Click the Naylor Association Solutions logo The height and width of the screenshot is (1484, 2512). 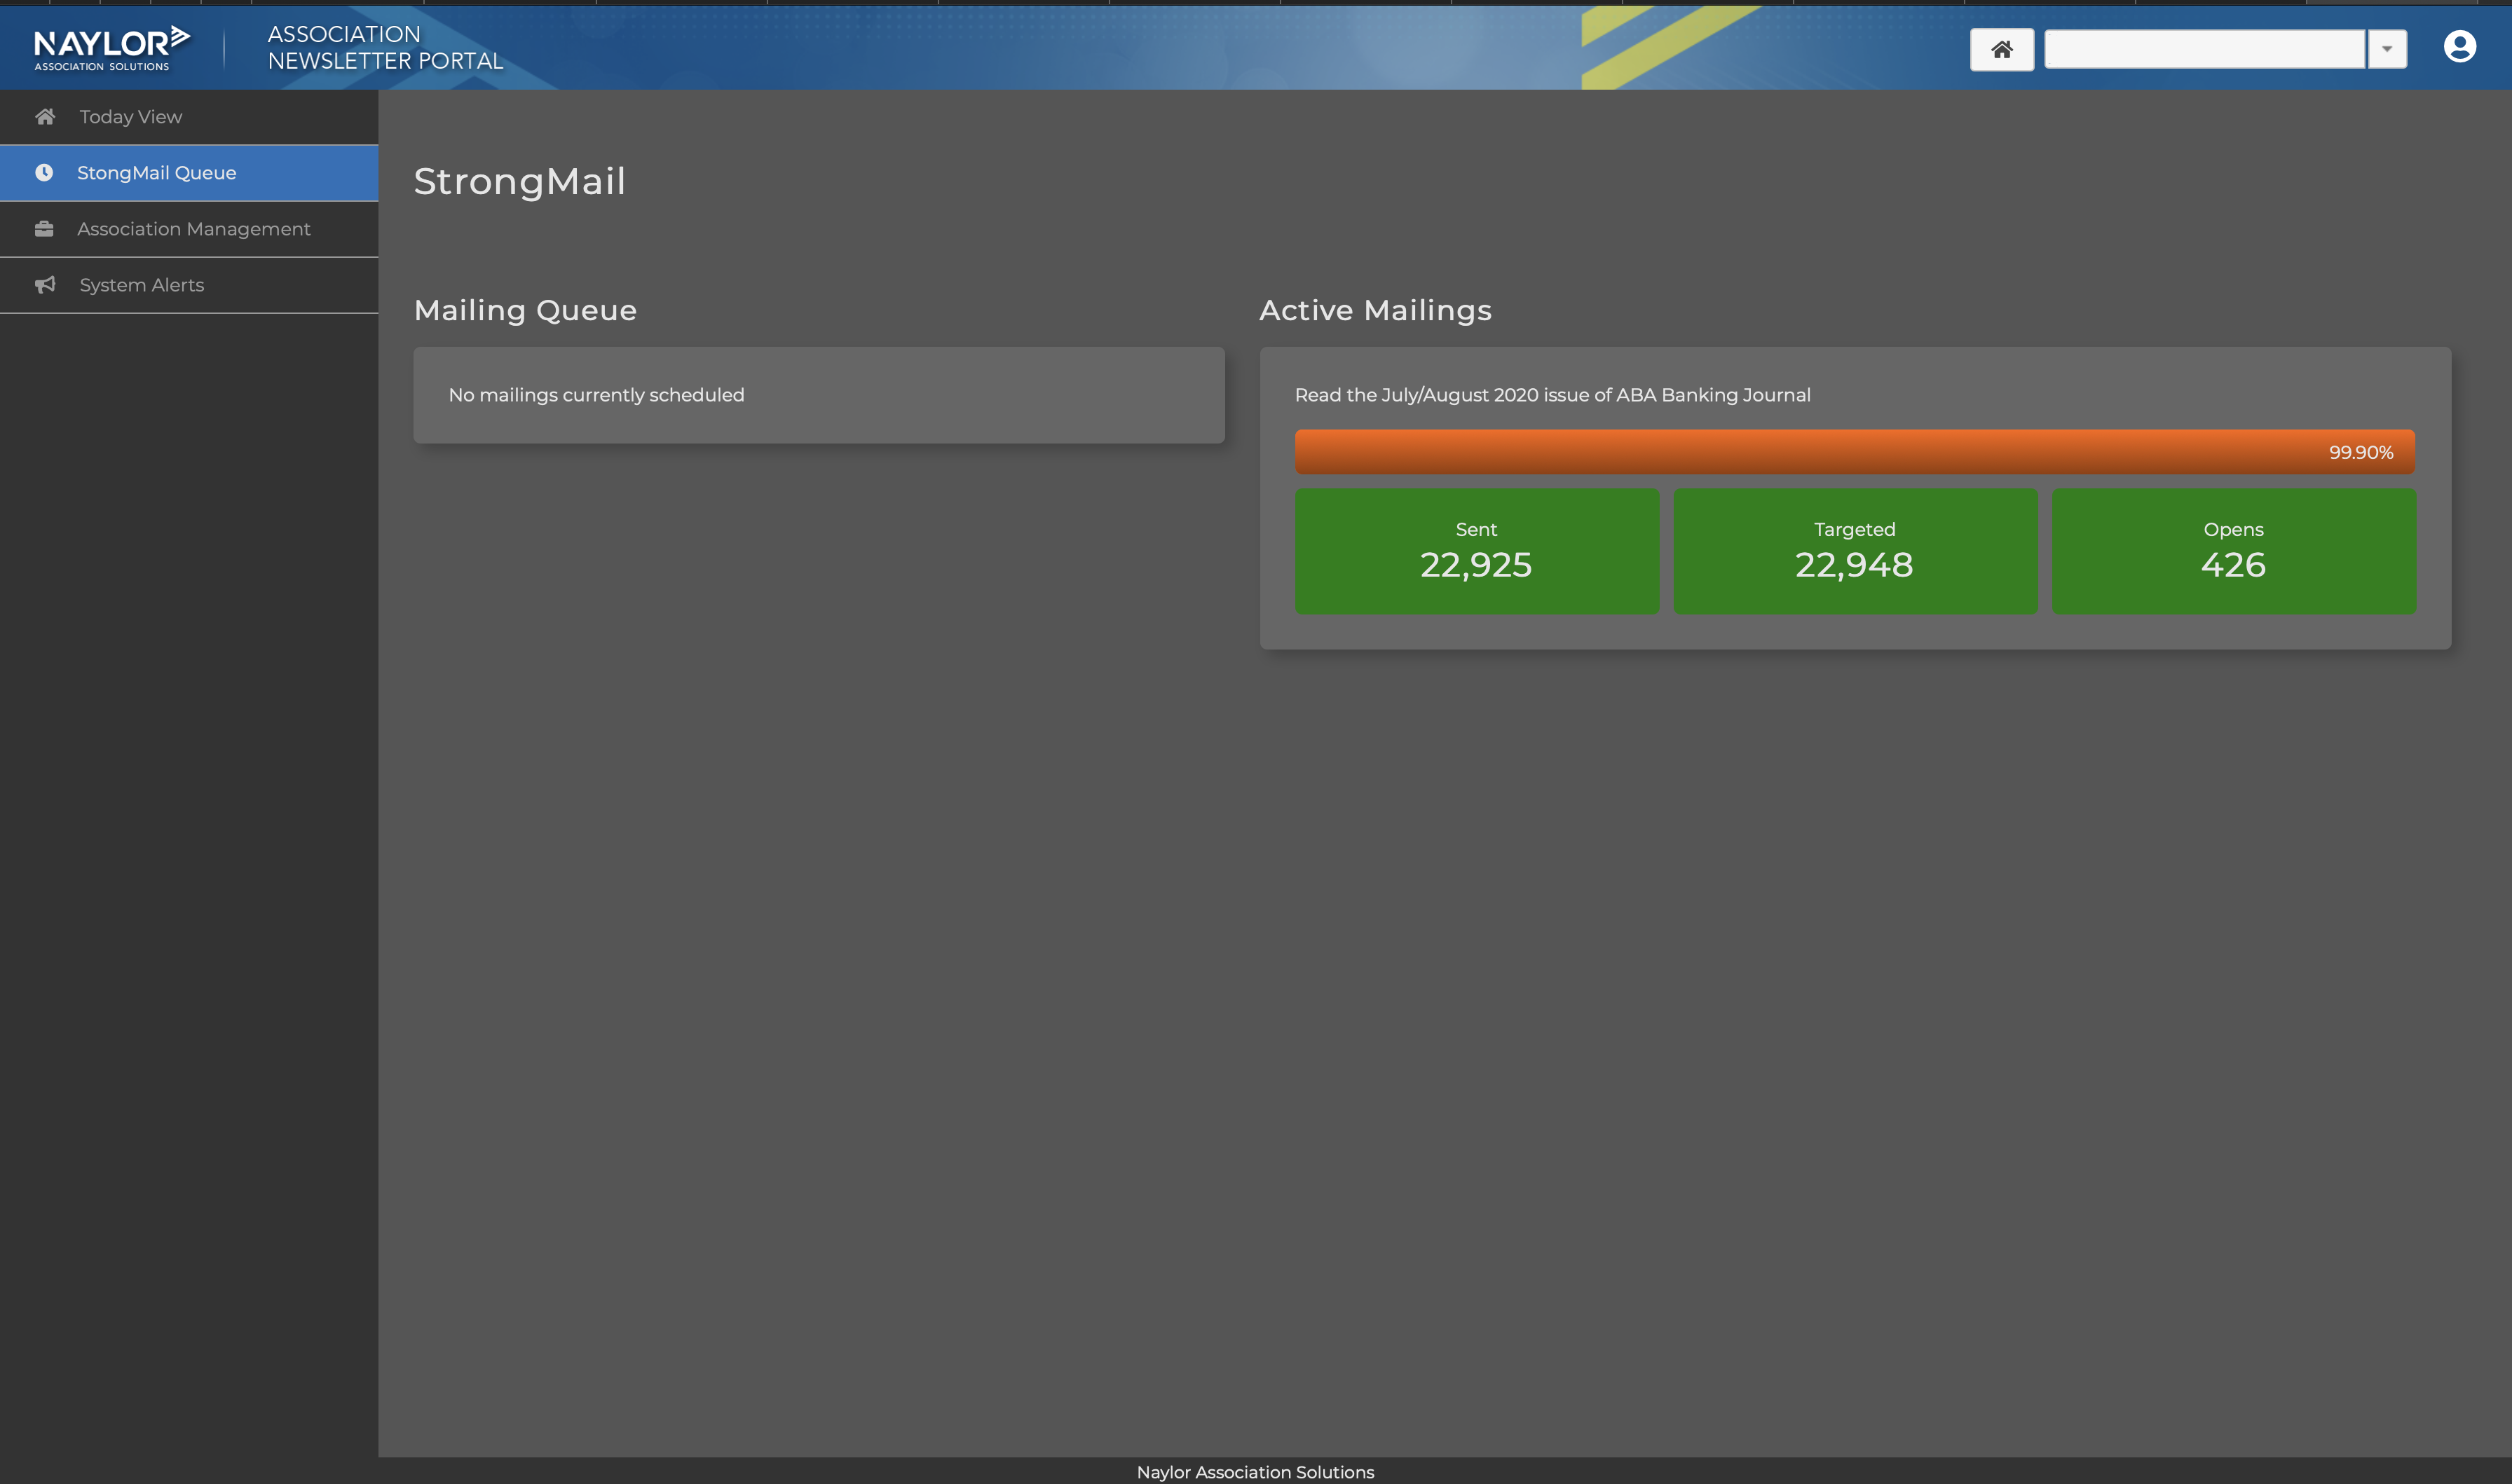click(112, 48)
